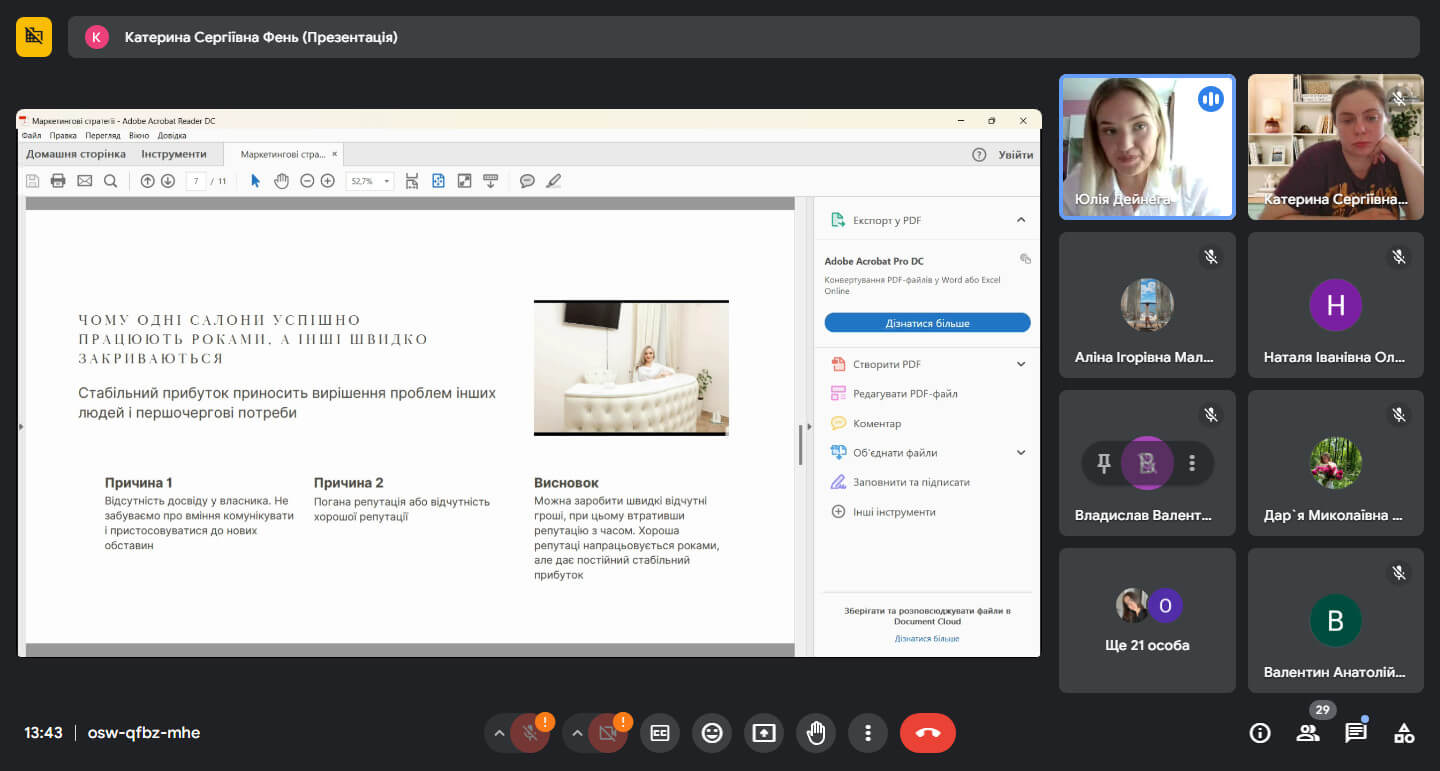Raise hand in the meeting
The width and height of the screenshot is (1440, 771).
pos(816,733)
